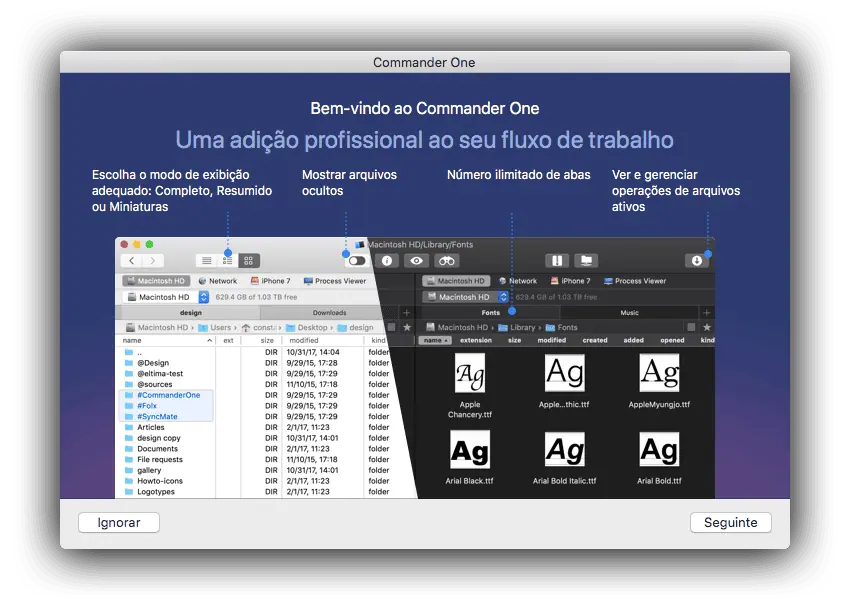Click the archive compress toolbar icon

click(x=557, y=261)
